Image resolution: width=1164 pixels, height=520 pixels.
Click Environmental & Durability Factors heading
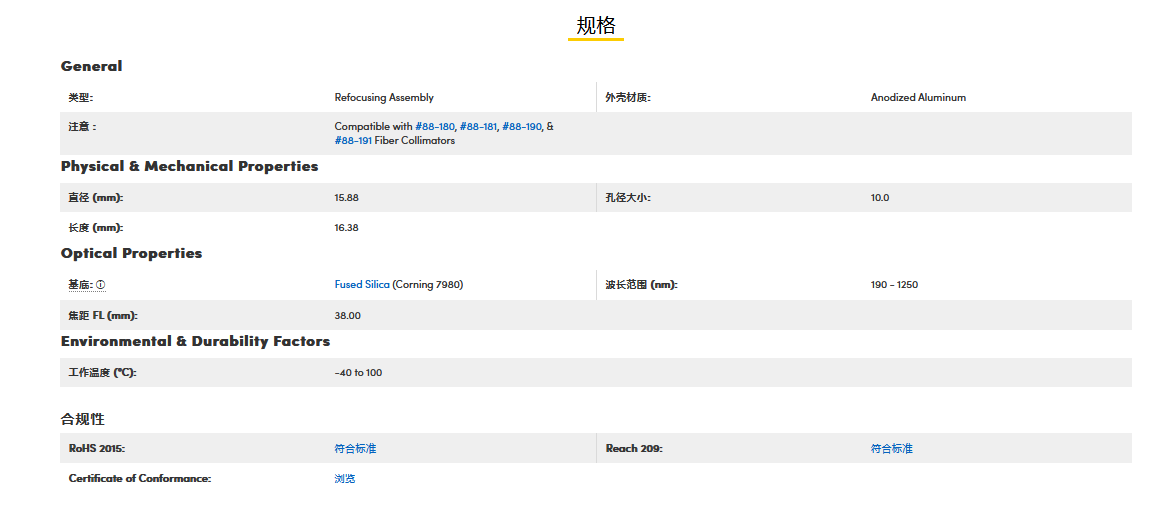[x=195, y=341]
